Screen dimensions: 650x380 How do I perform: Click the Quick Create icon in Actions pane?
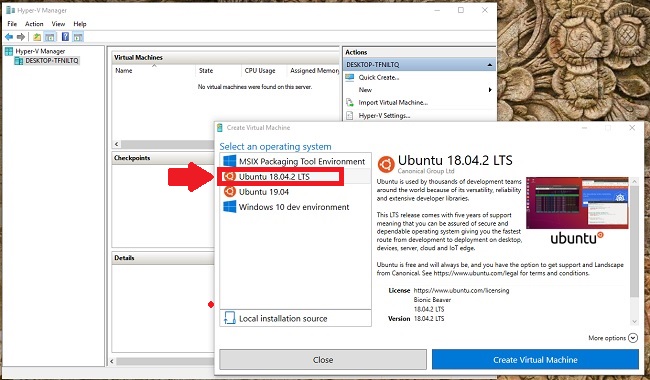click(x=349, y=77)
